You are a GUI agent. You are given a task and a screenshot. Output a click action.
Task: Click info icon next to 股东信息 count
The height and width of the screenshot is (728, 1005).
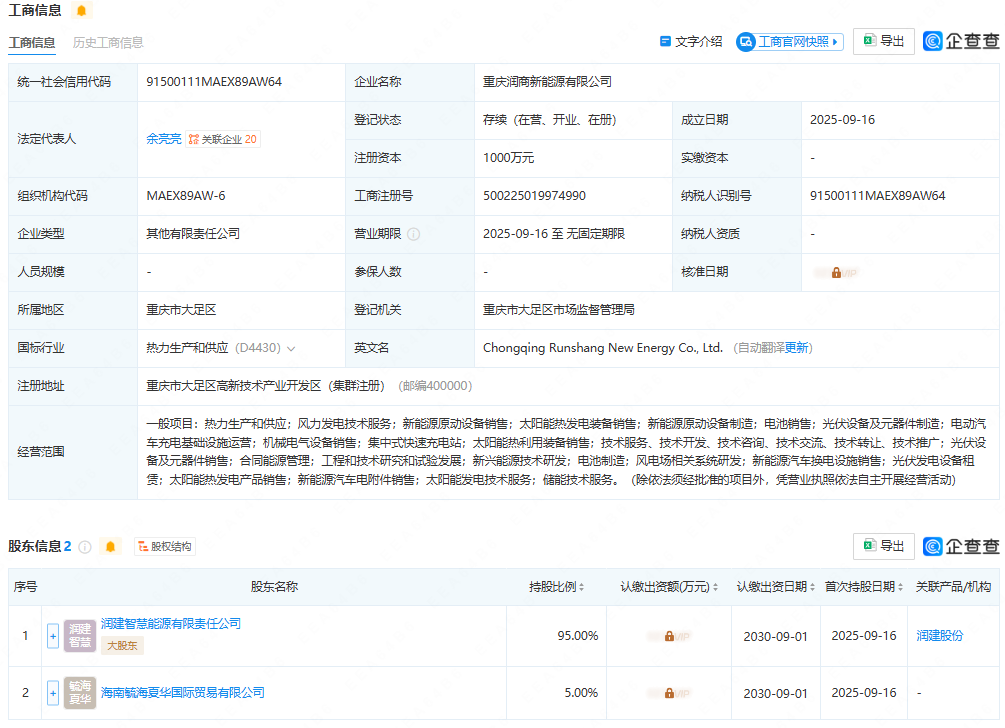point(85,547)
